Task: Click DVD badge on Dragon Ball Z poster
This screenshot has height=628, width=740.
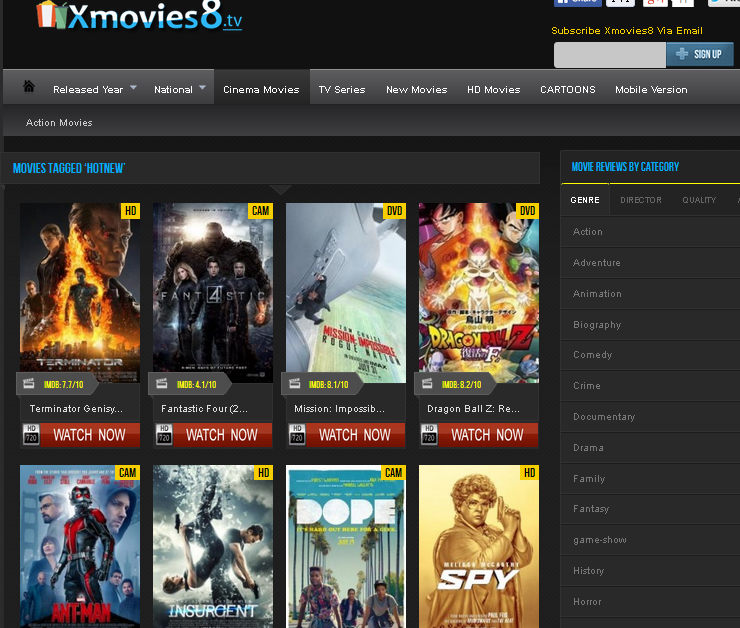Action: (527, 211)
